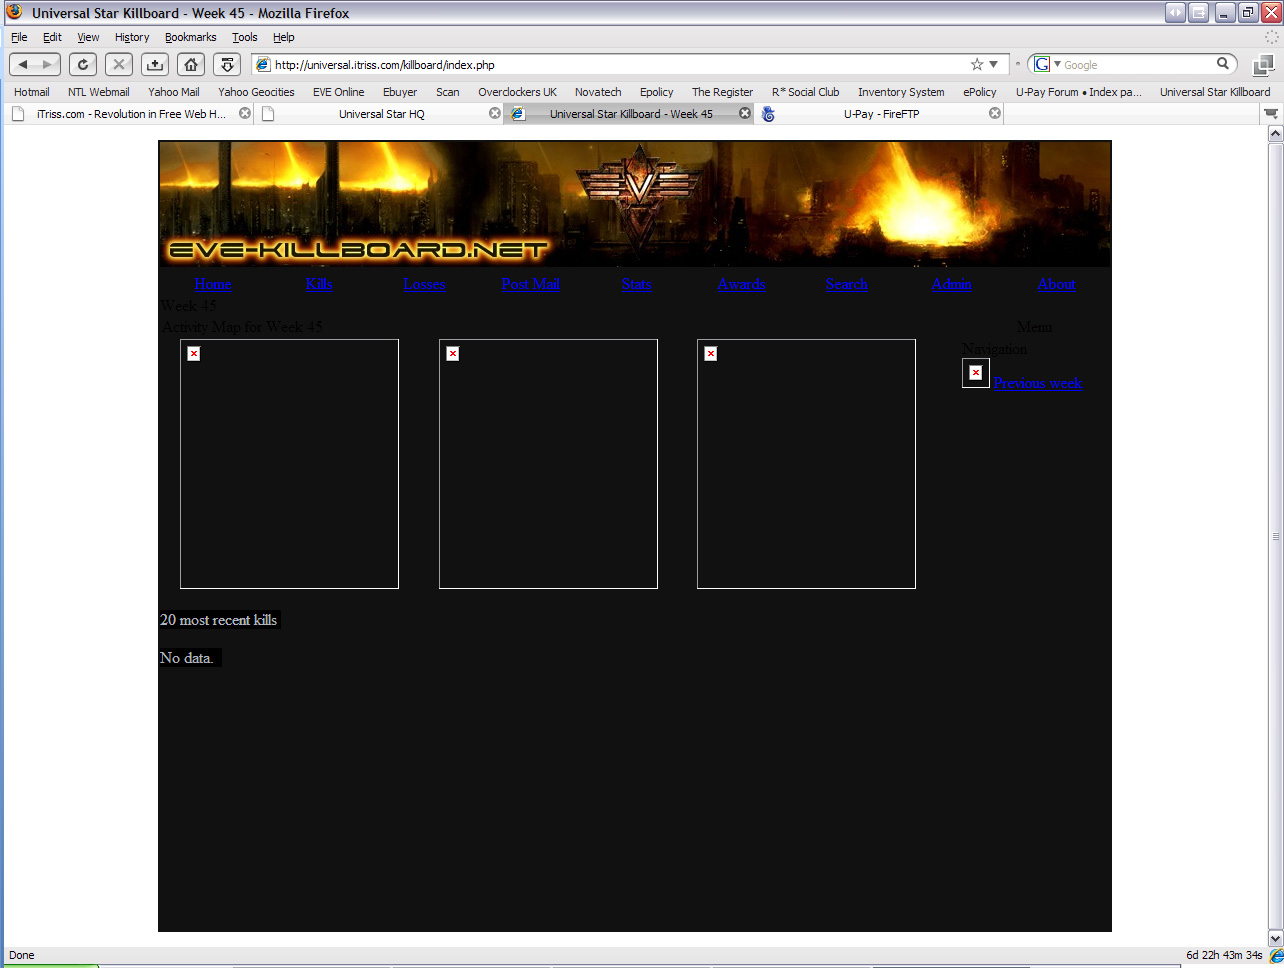Screen dimensions: 1284x968
Task: Click the vertical scrollbar down arrow
Action: tap(1275, 939)
